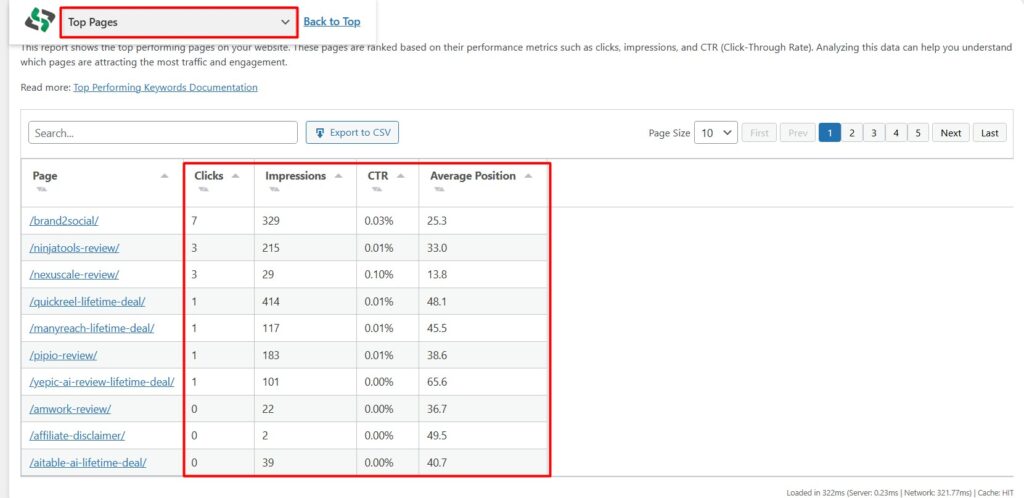Expand the Page Size dropdown
Screen dimensions: 1024x498
tap(716, 133)
